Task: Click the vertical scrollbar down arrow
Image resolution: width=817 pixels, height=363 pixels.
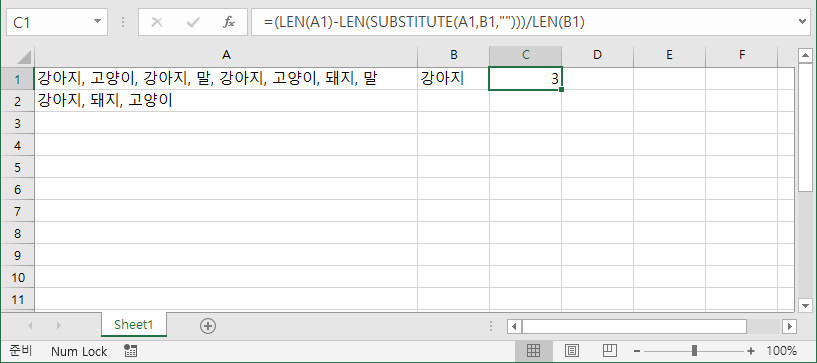Action: 805,306
